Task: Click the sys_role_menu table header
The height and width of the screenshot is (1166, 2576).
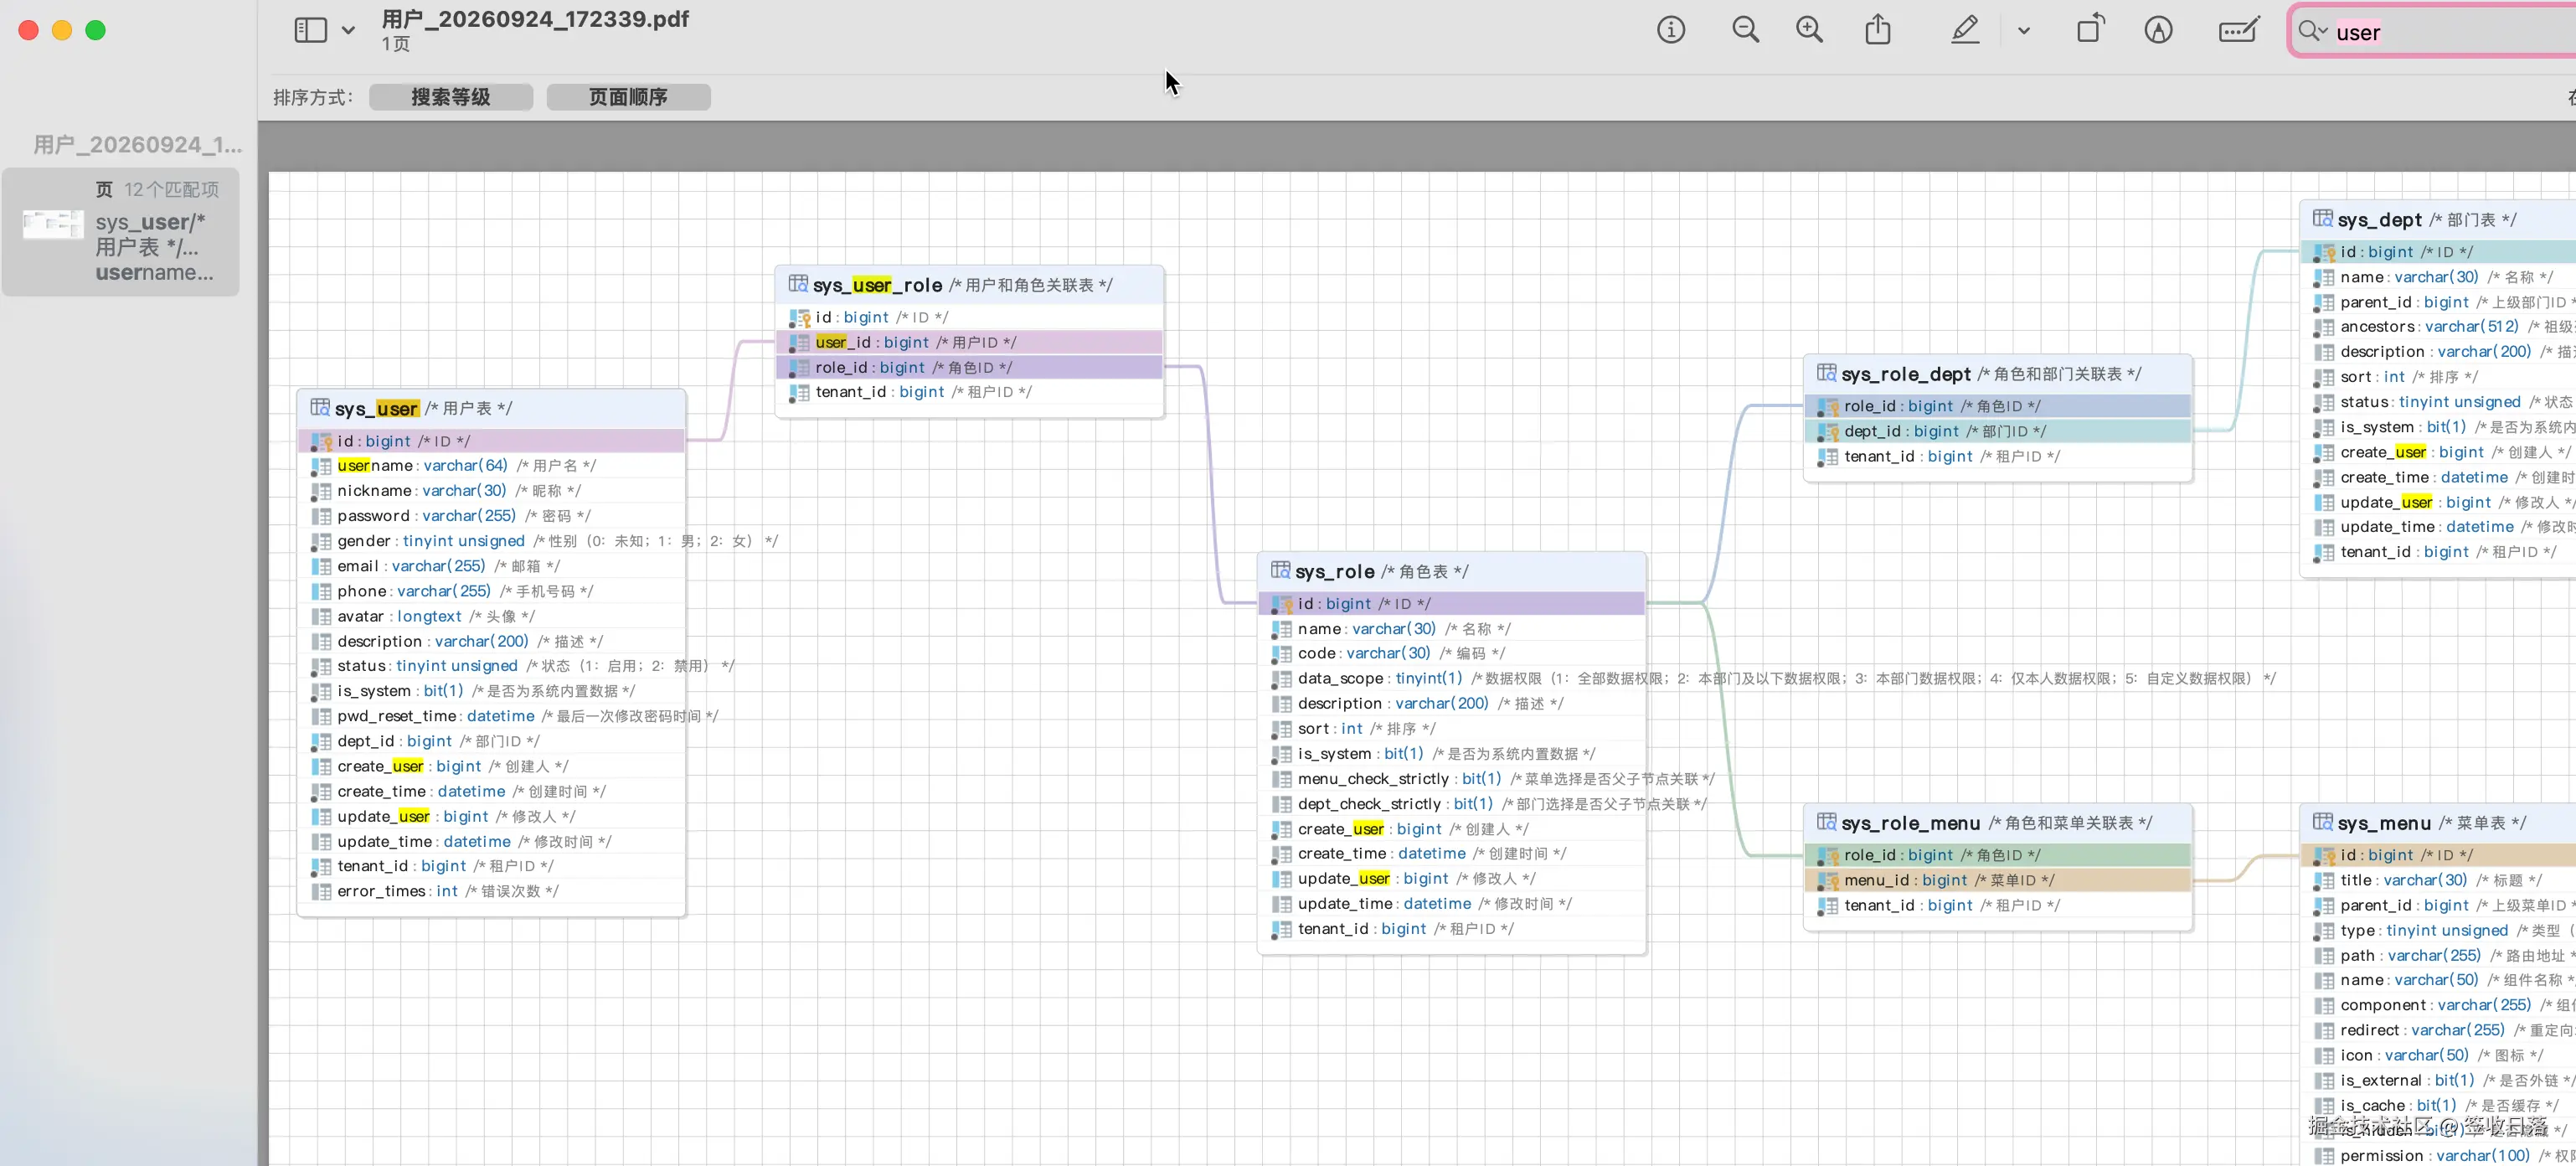Action: 1998,823
